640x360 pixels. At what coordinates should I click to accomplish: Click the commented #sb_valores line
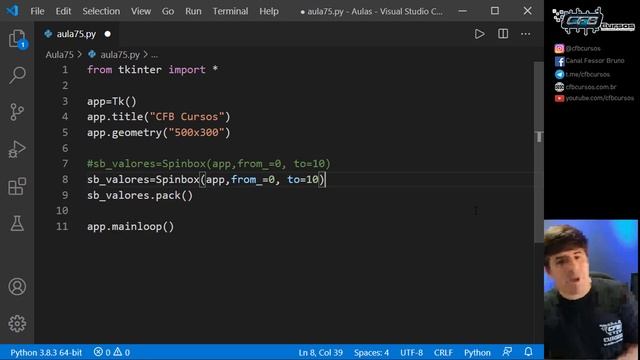(x=209, y=164)
